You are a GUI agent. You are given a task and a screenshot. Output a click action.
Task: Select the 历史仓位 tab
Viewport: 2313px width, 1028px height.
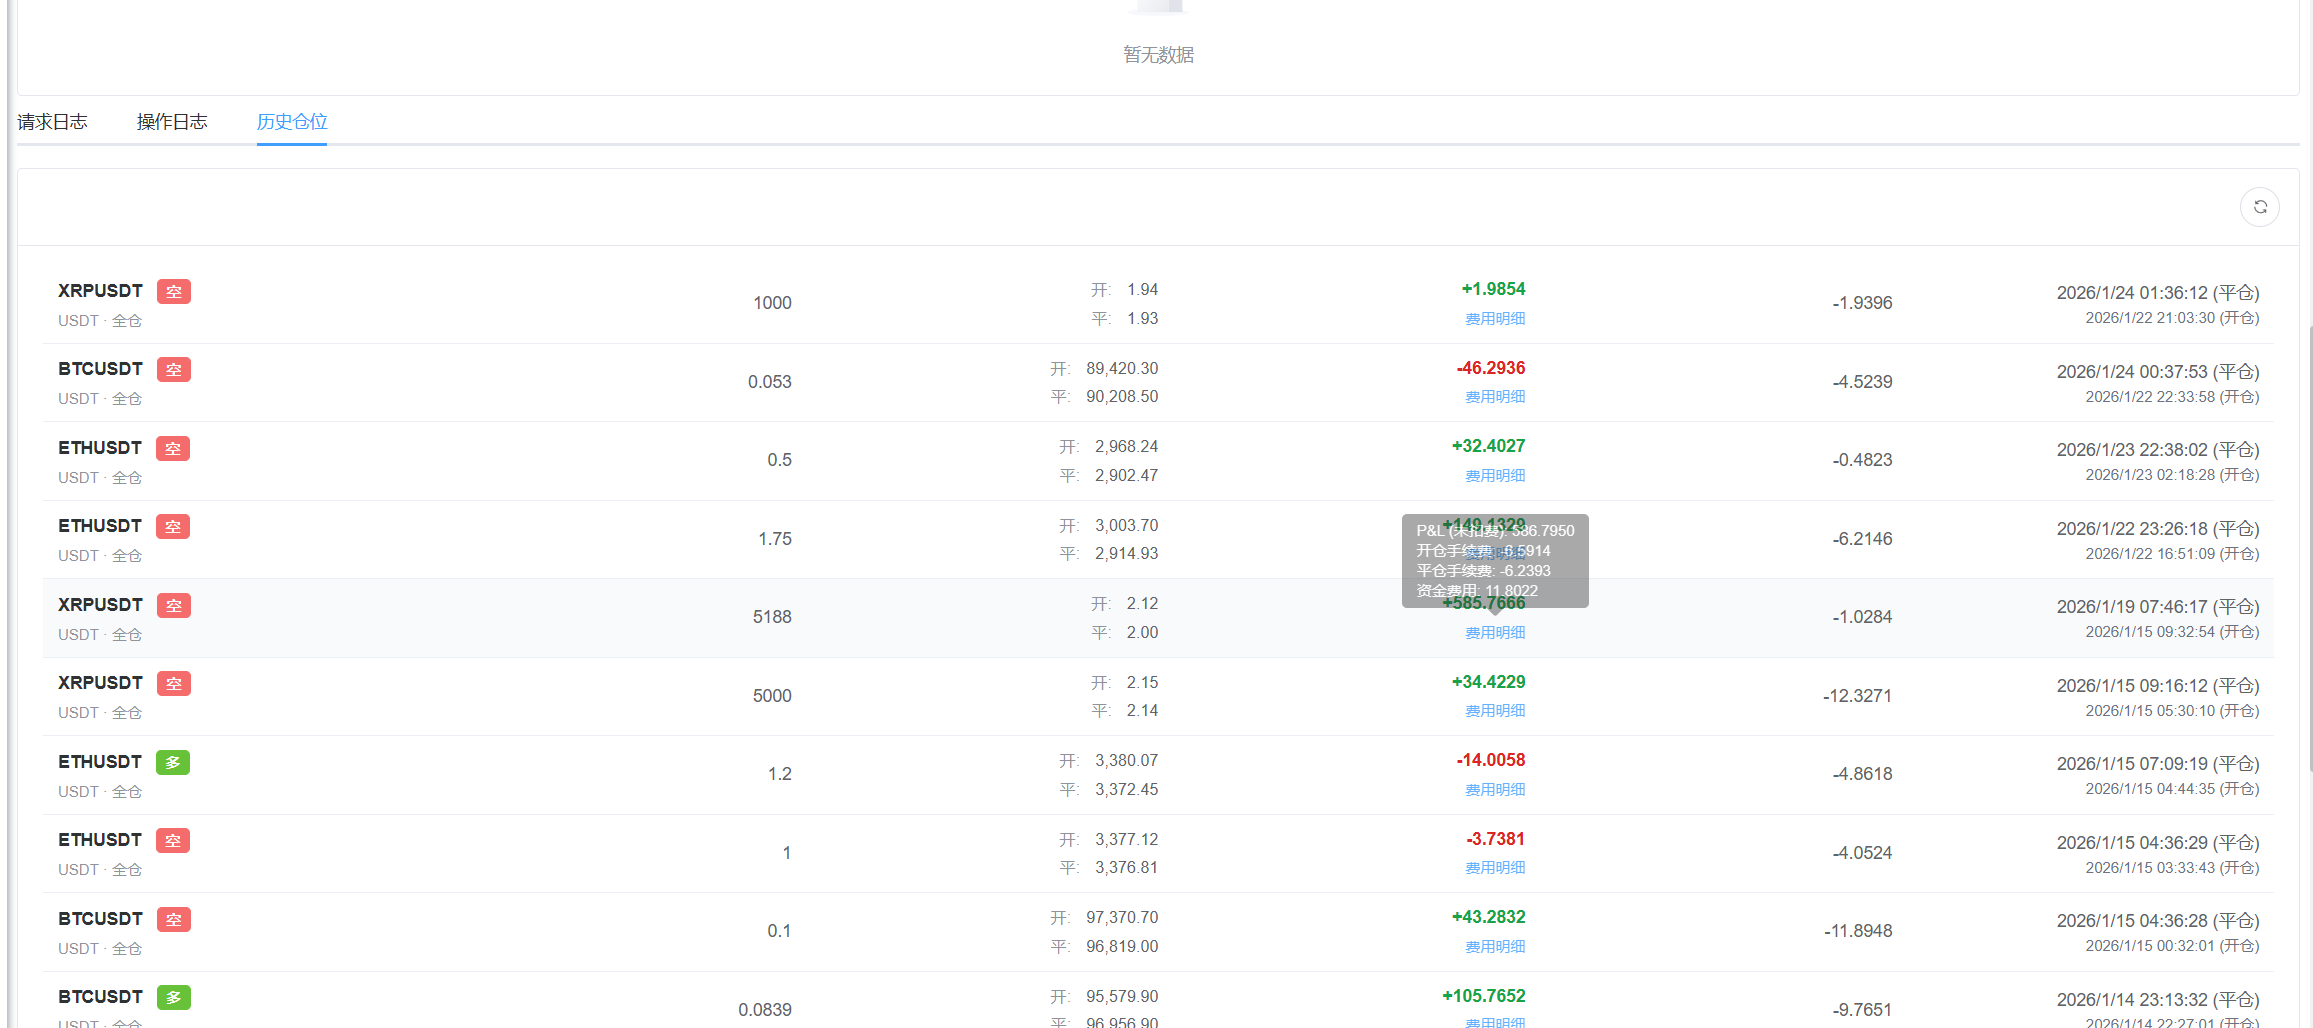click(292, 122)
